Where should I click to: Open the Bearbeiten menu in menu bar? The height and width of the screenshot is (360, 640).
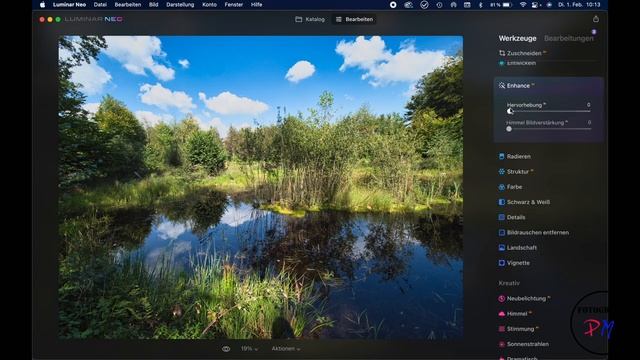click(128, 5)
